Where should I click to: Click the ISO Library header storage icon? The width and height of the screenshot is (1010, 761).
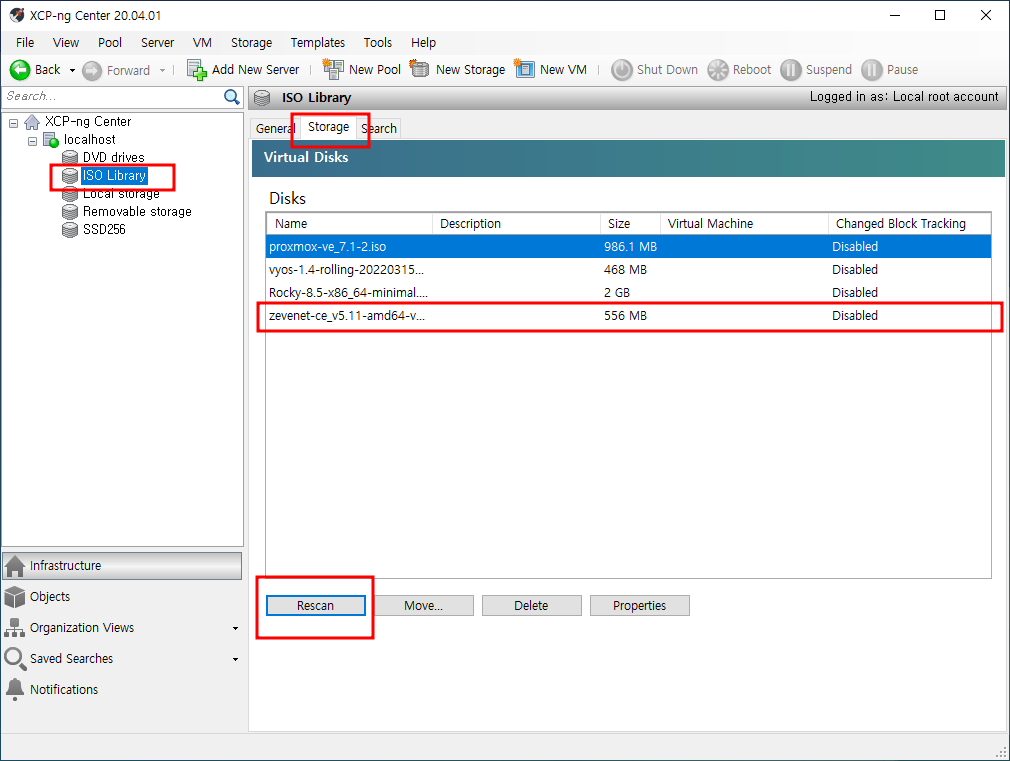[x=262, y=98]
